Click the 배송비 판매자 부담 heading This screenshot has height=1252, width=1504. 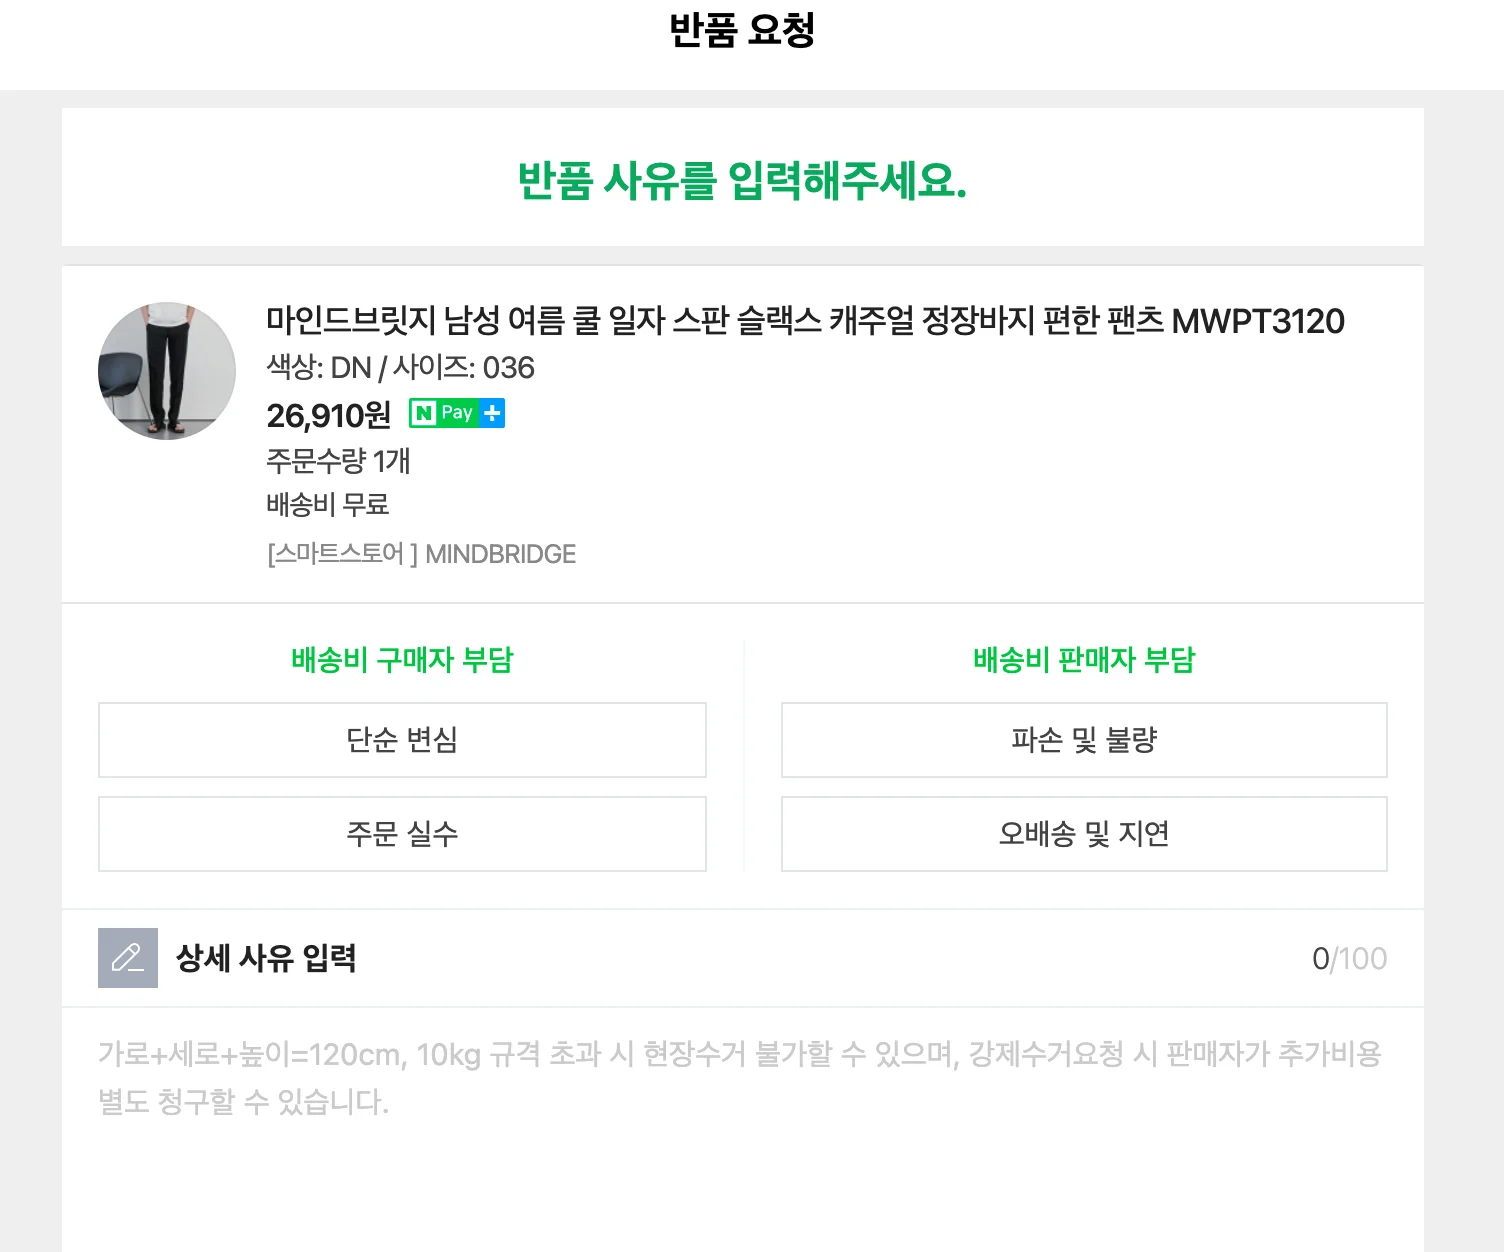point(1084,660)
